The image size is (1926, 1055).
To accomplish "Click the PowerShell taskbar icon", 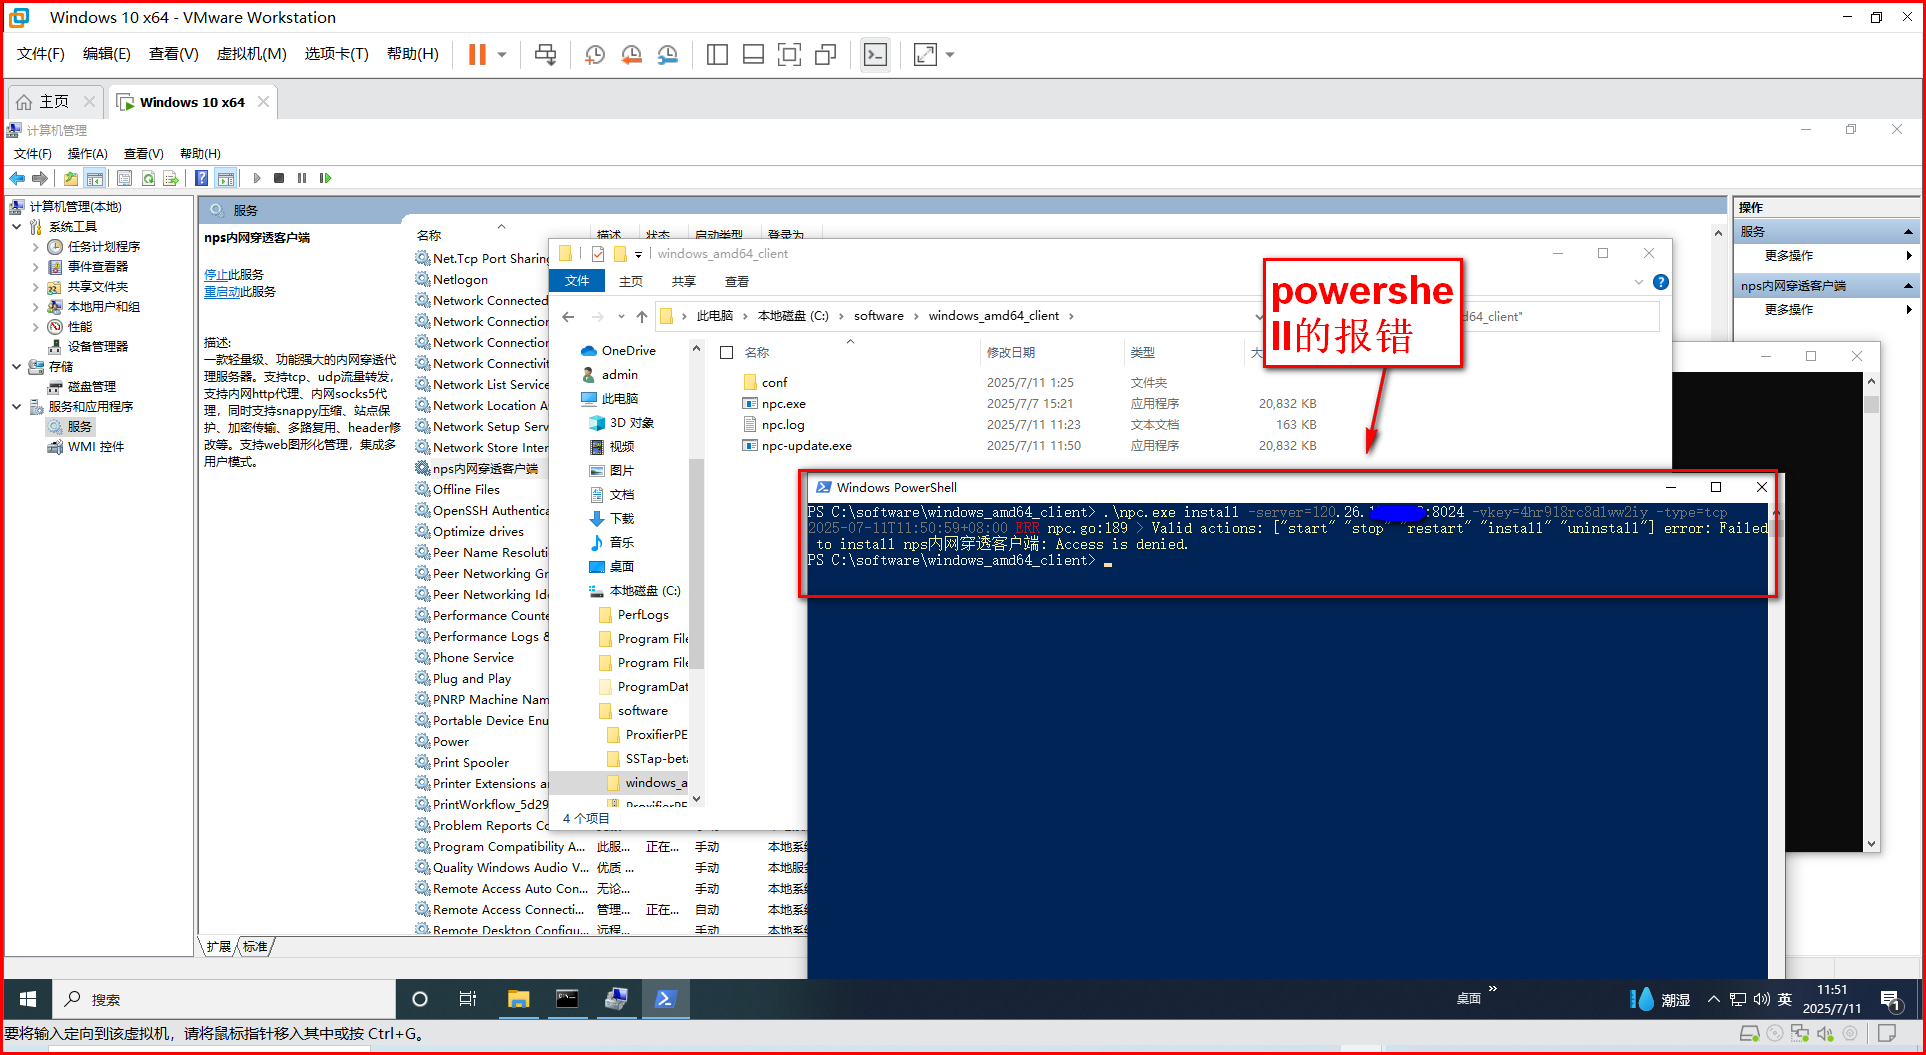I will coord(665,999).
